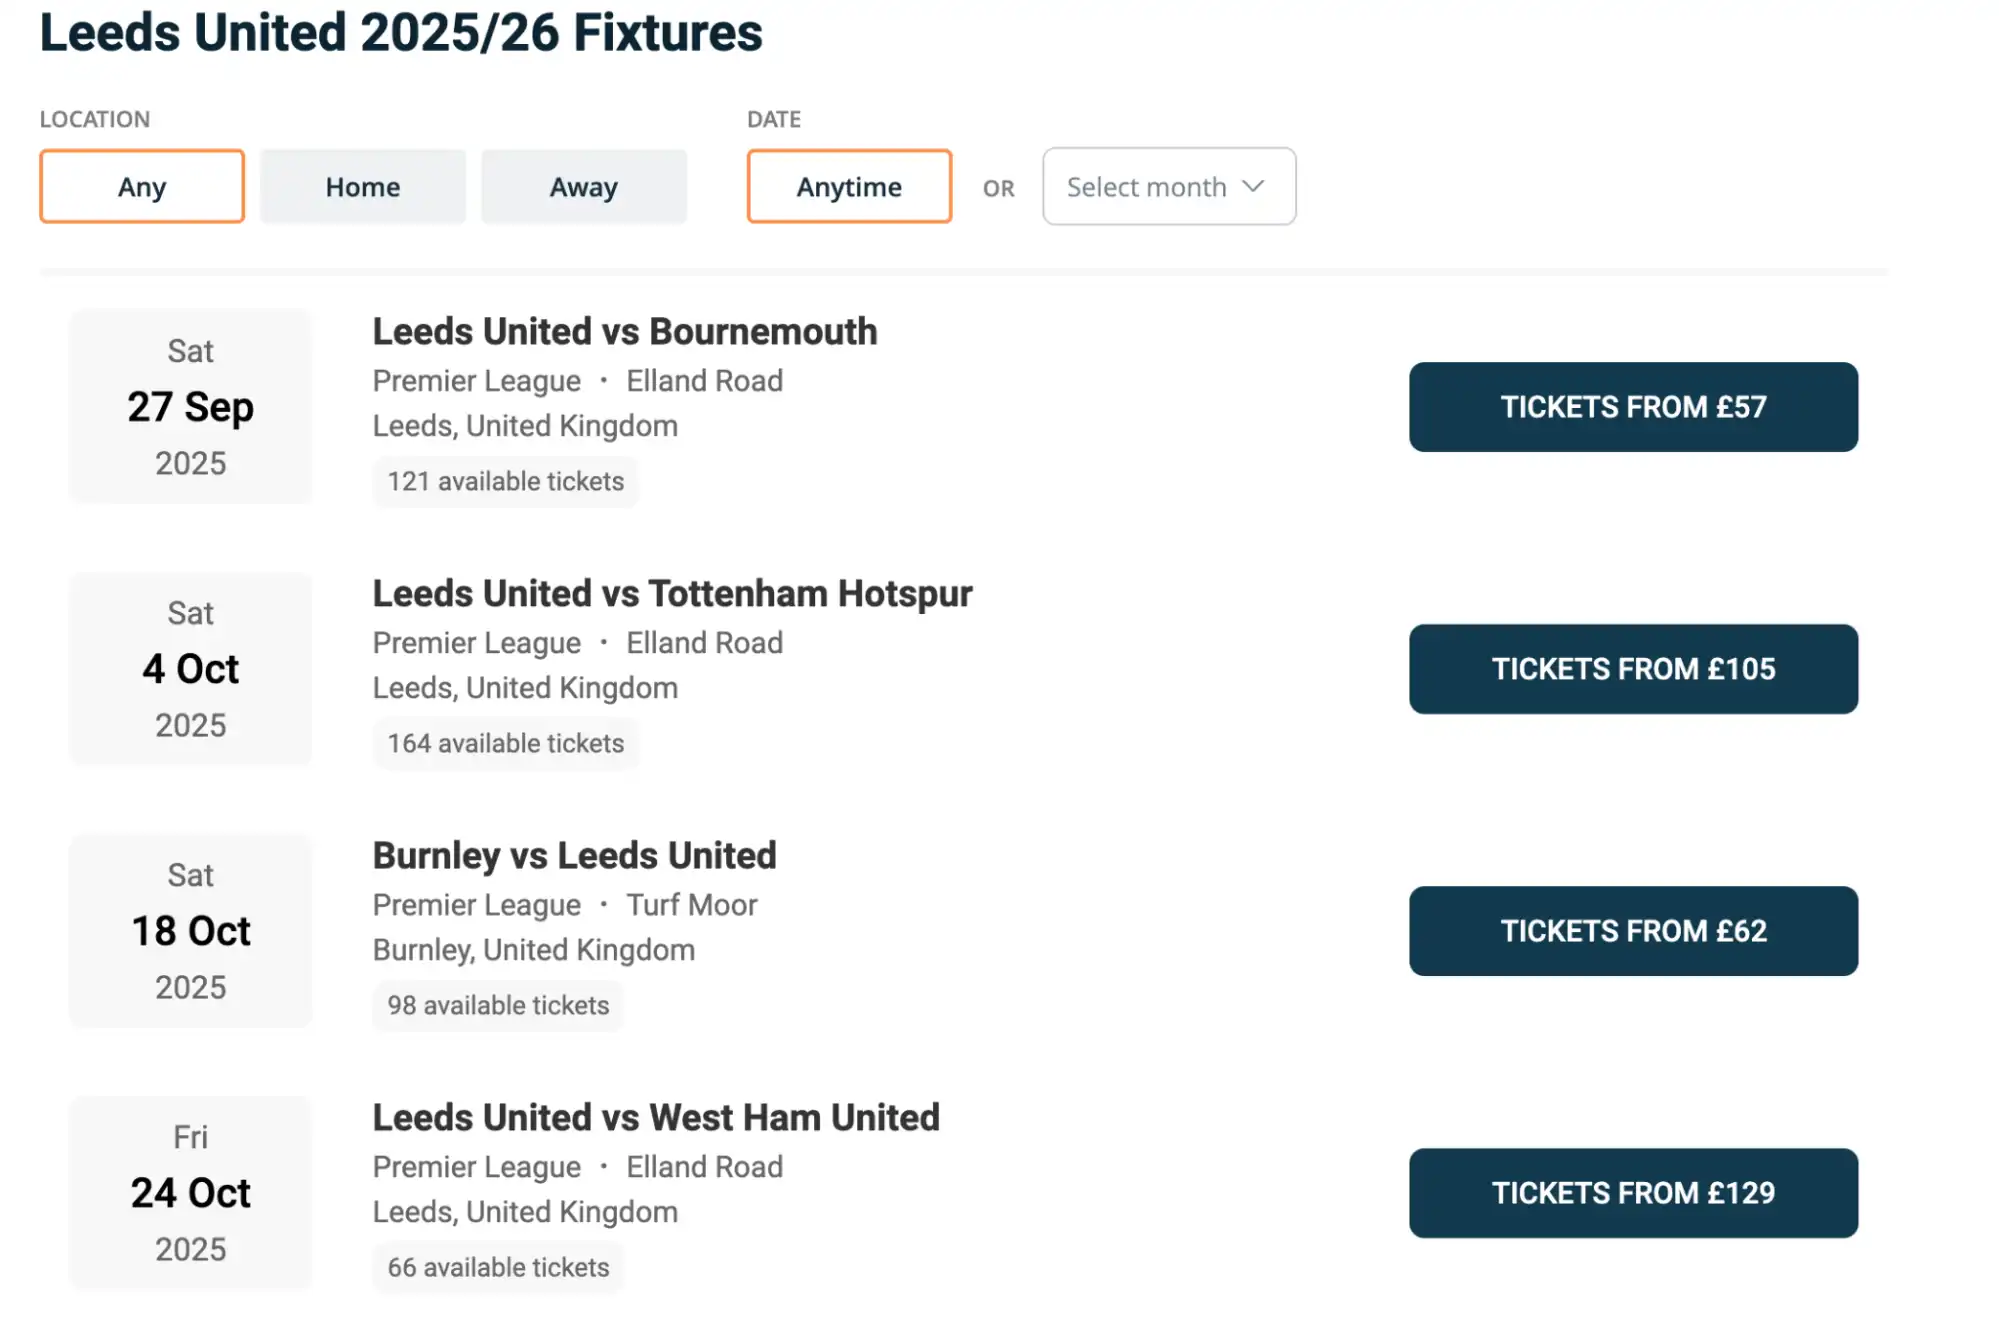Viewport: 1999px width, 1343px height.
Task: Open Leeds United vs West Ham United fixture
Action: pyautogui.click(x=655, y=1117)
